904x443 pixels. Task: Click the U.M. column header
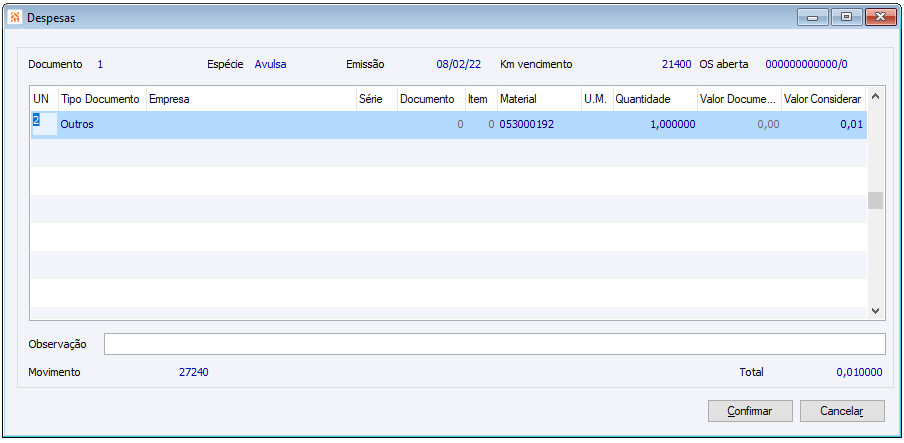(x=597, y=99)
